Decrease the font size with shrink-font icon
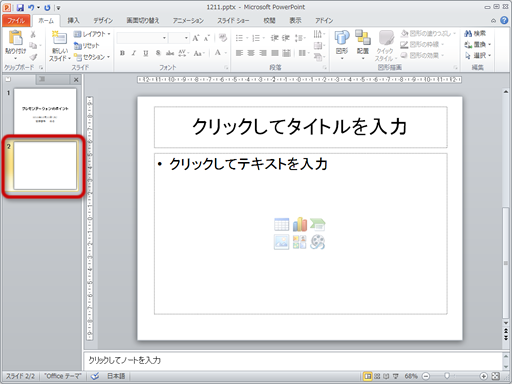512x384 pixels. click(x=207, y=38)
